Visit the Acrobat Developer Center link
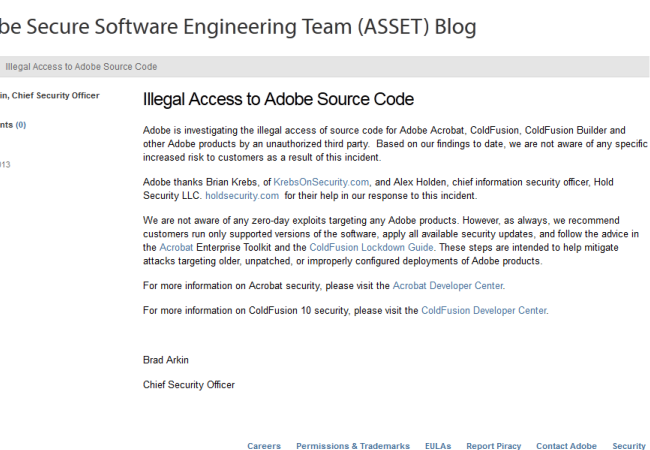This screenshot has height=450, width=650. [x=448, y=286]
